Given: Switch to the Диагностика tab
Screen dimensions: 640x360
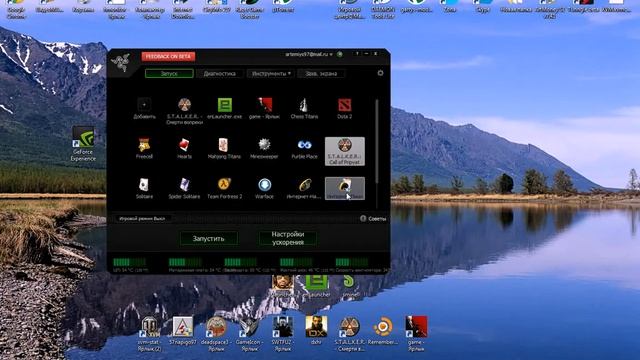Looking at the screenshot, I should (220, 73).
